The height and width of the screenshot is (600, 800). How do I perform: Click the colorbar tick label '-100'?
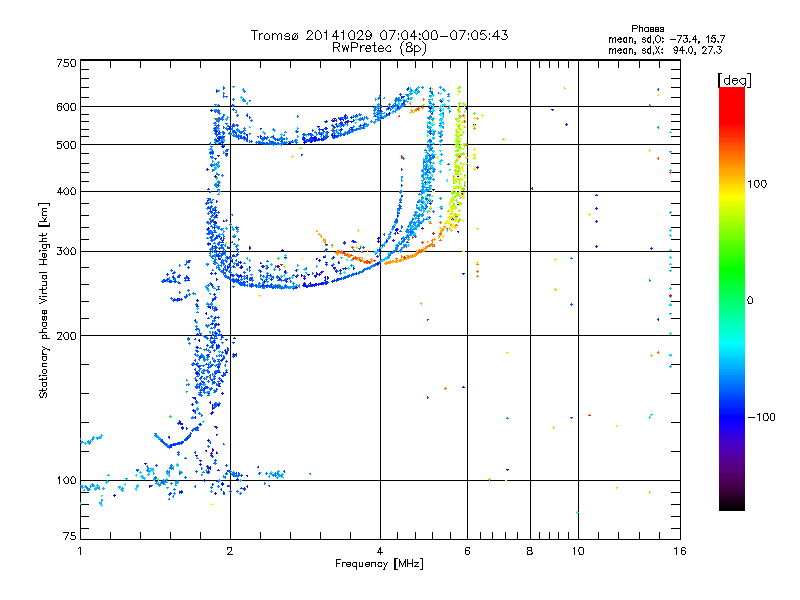pos(762,417)
